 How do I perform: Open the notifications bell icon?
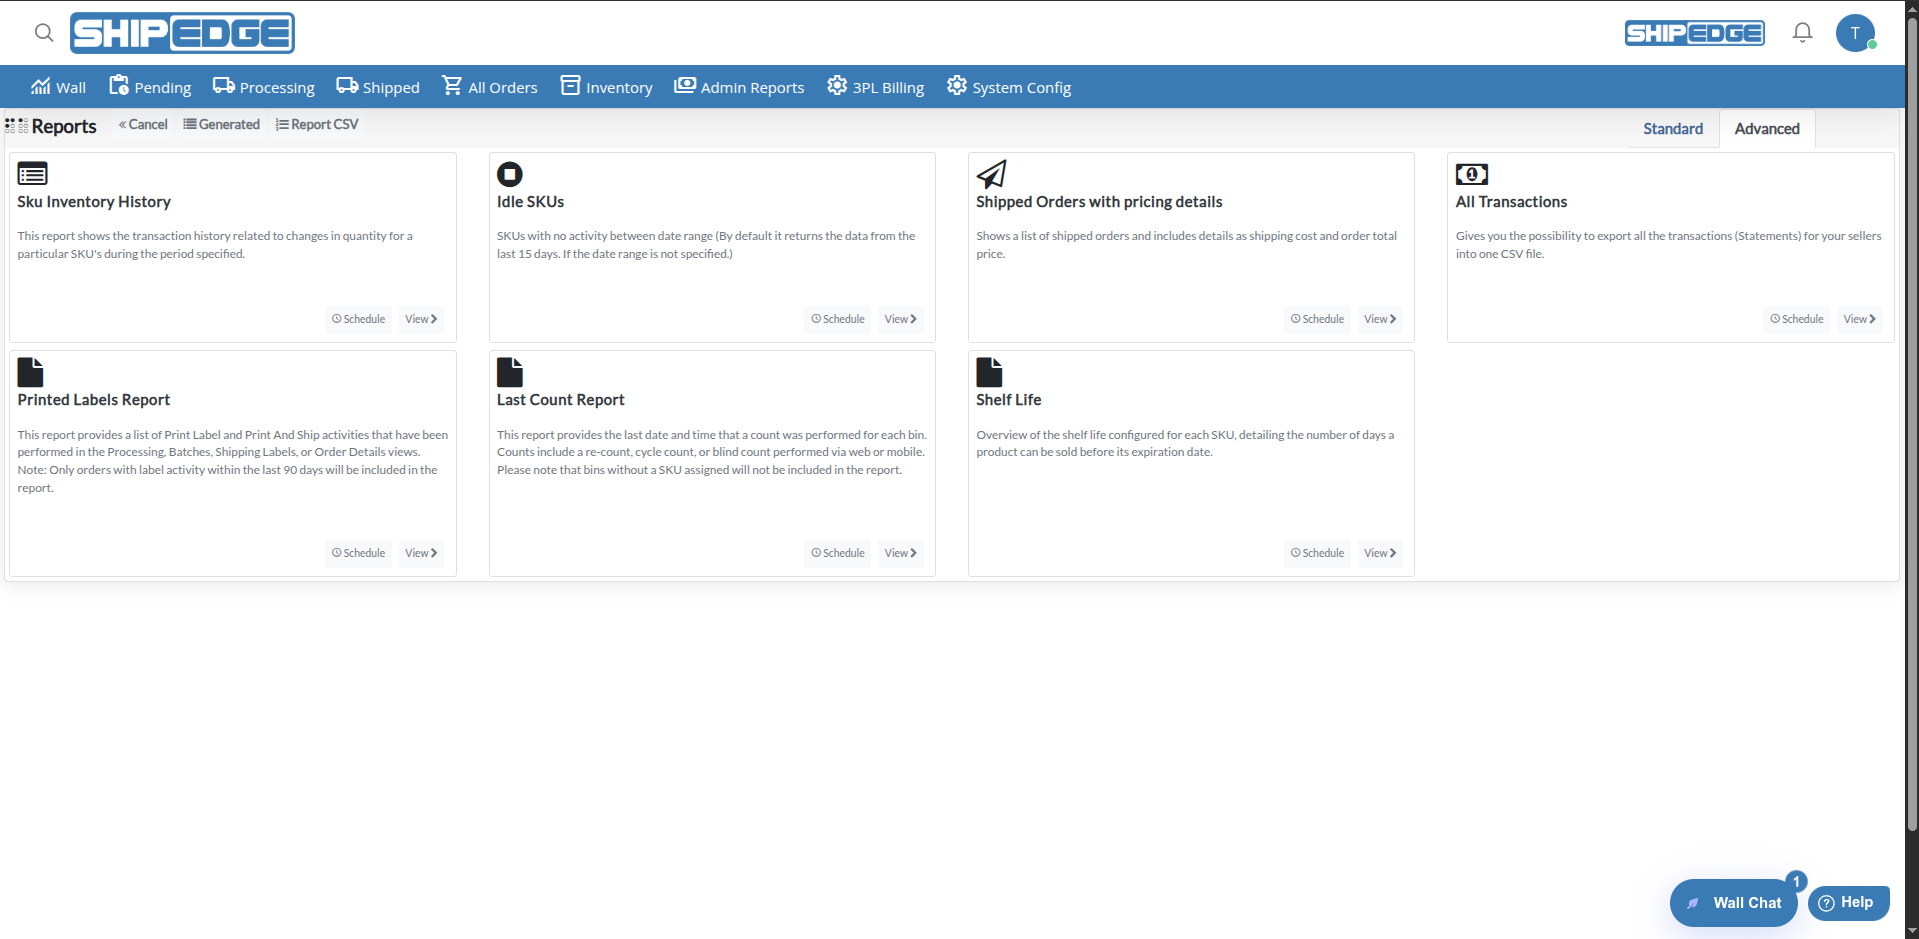(1801, 32)
